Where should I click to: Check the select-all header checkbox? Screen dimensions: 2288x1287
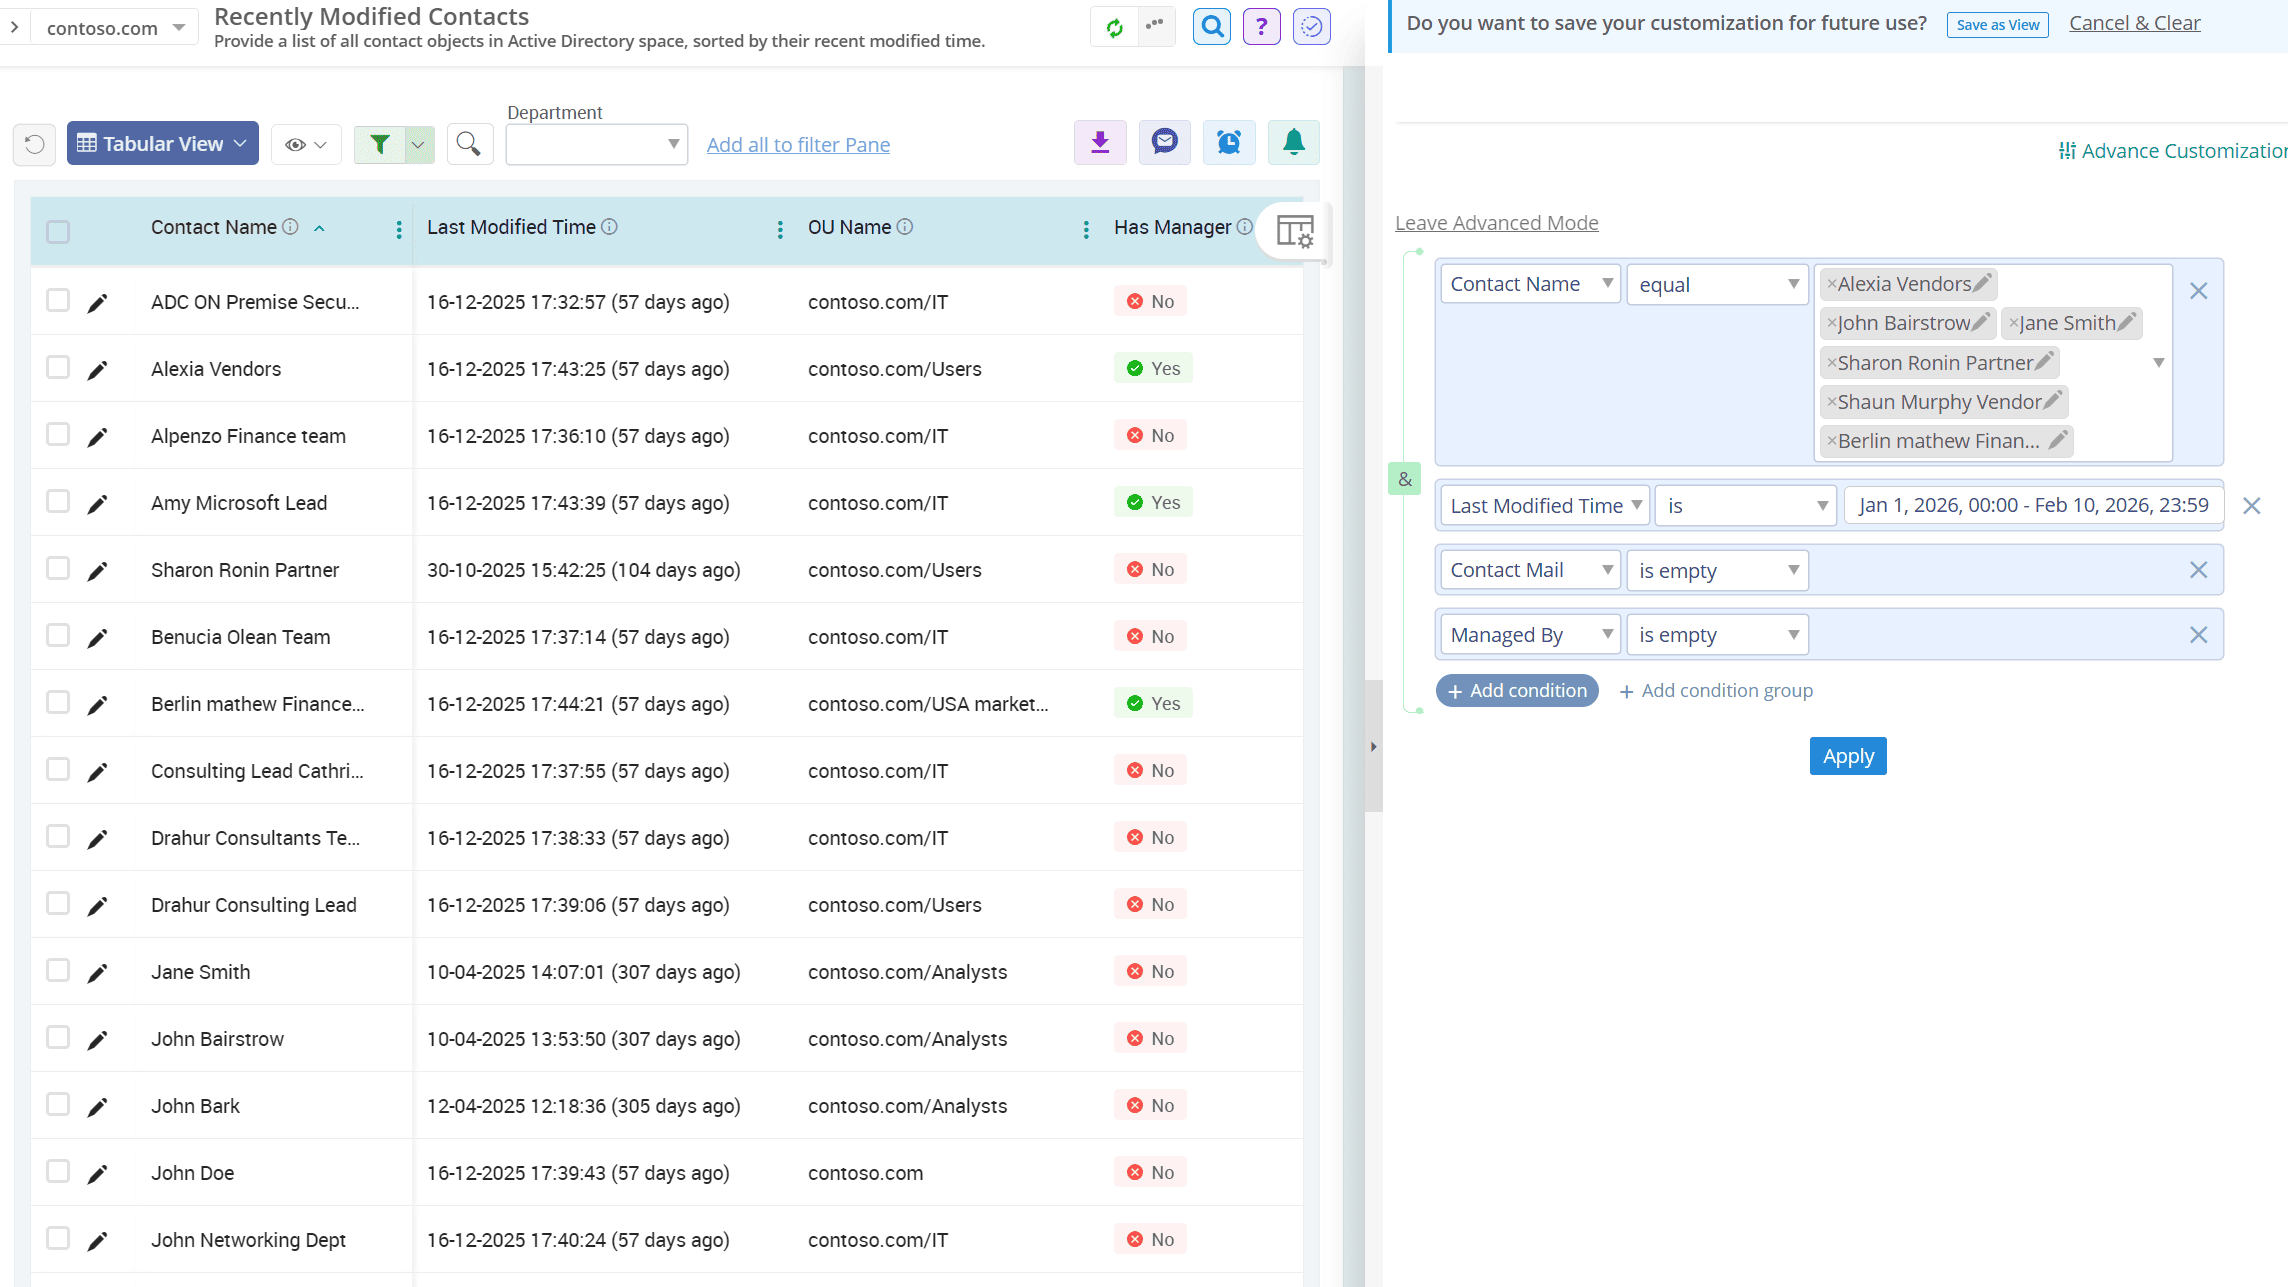tap(58, 232)
